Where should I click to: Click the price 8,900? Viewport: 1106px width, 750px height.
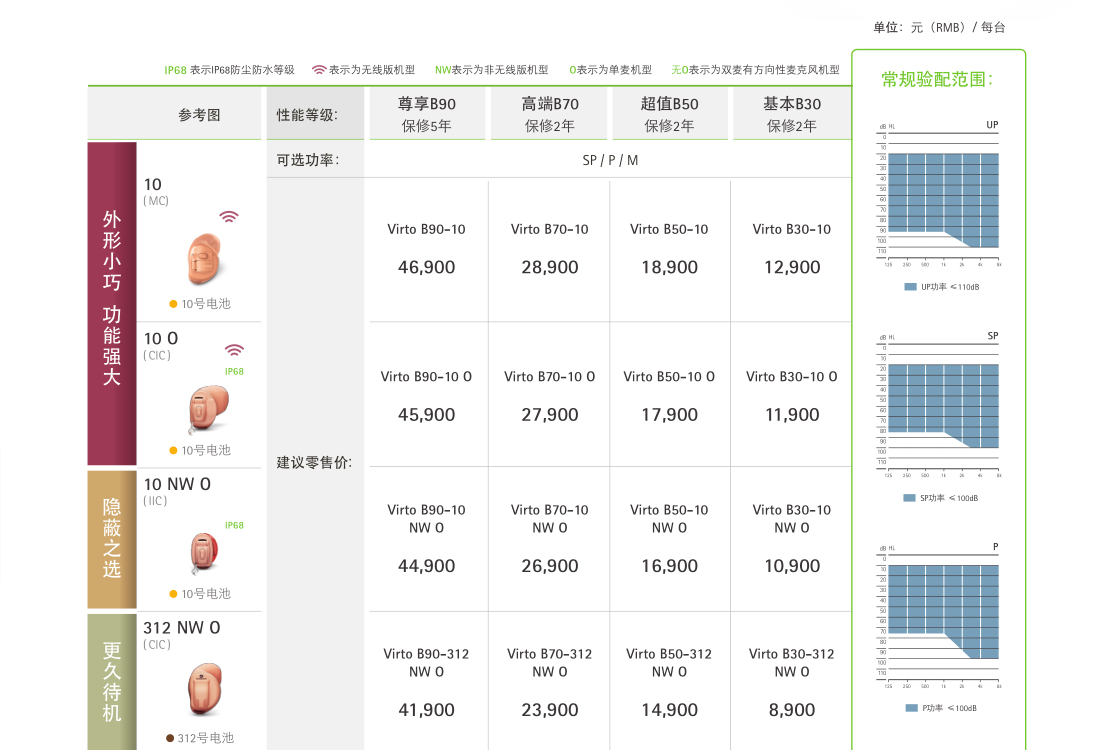792,710
